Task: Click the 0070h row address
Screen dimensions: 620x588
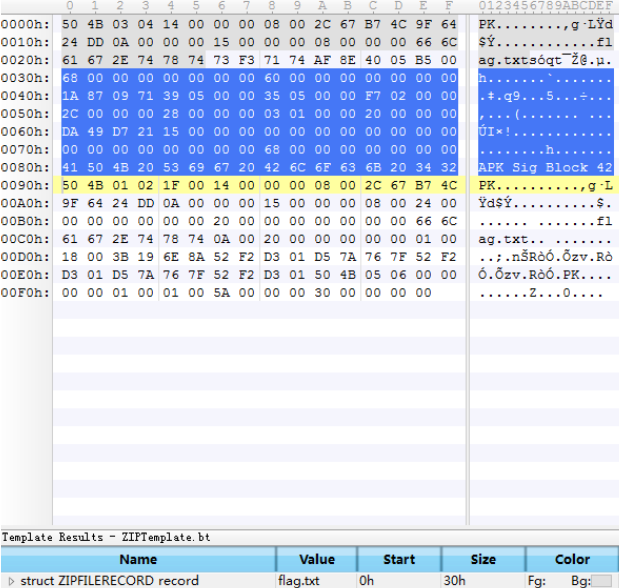Action: point(25,149)
